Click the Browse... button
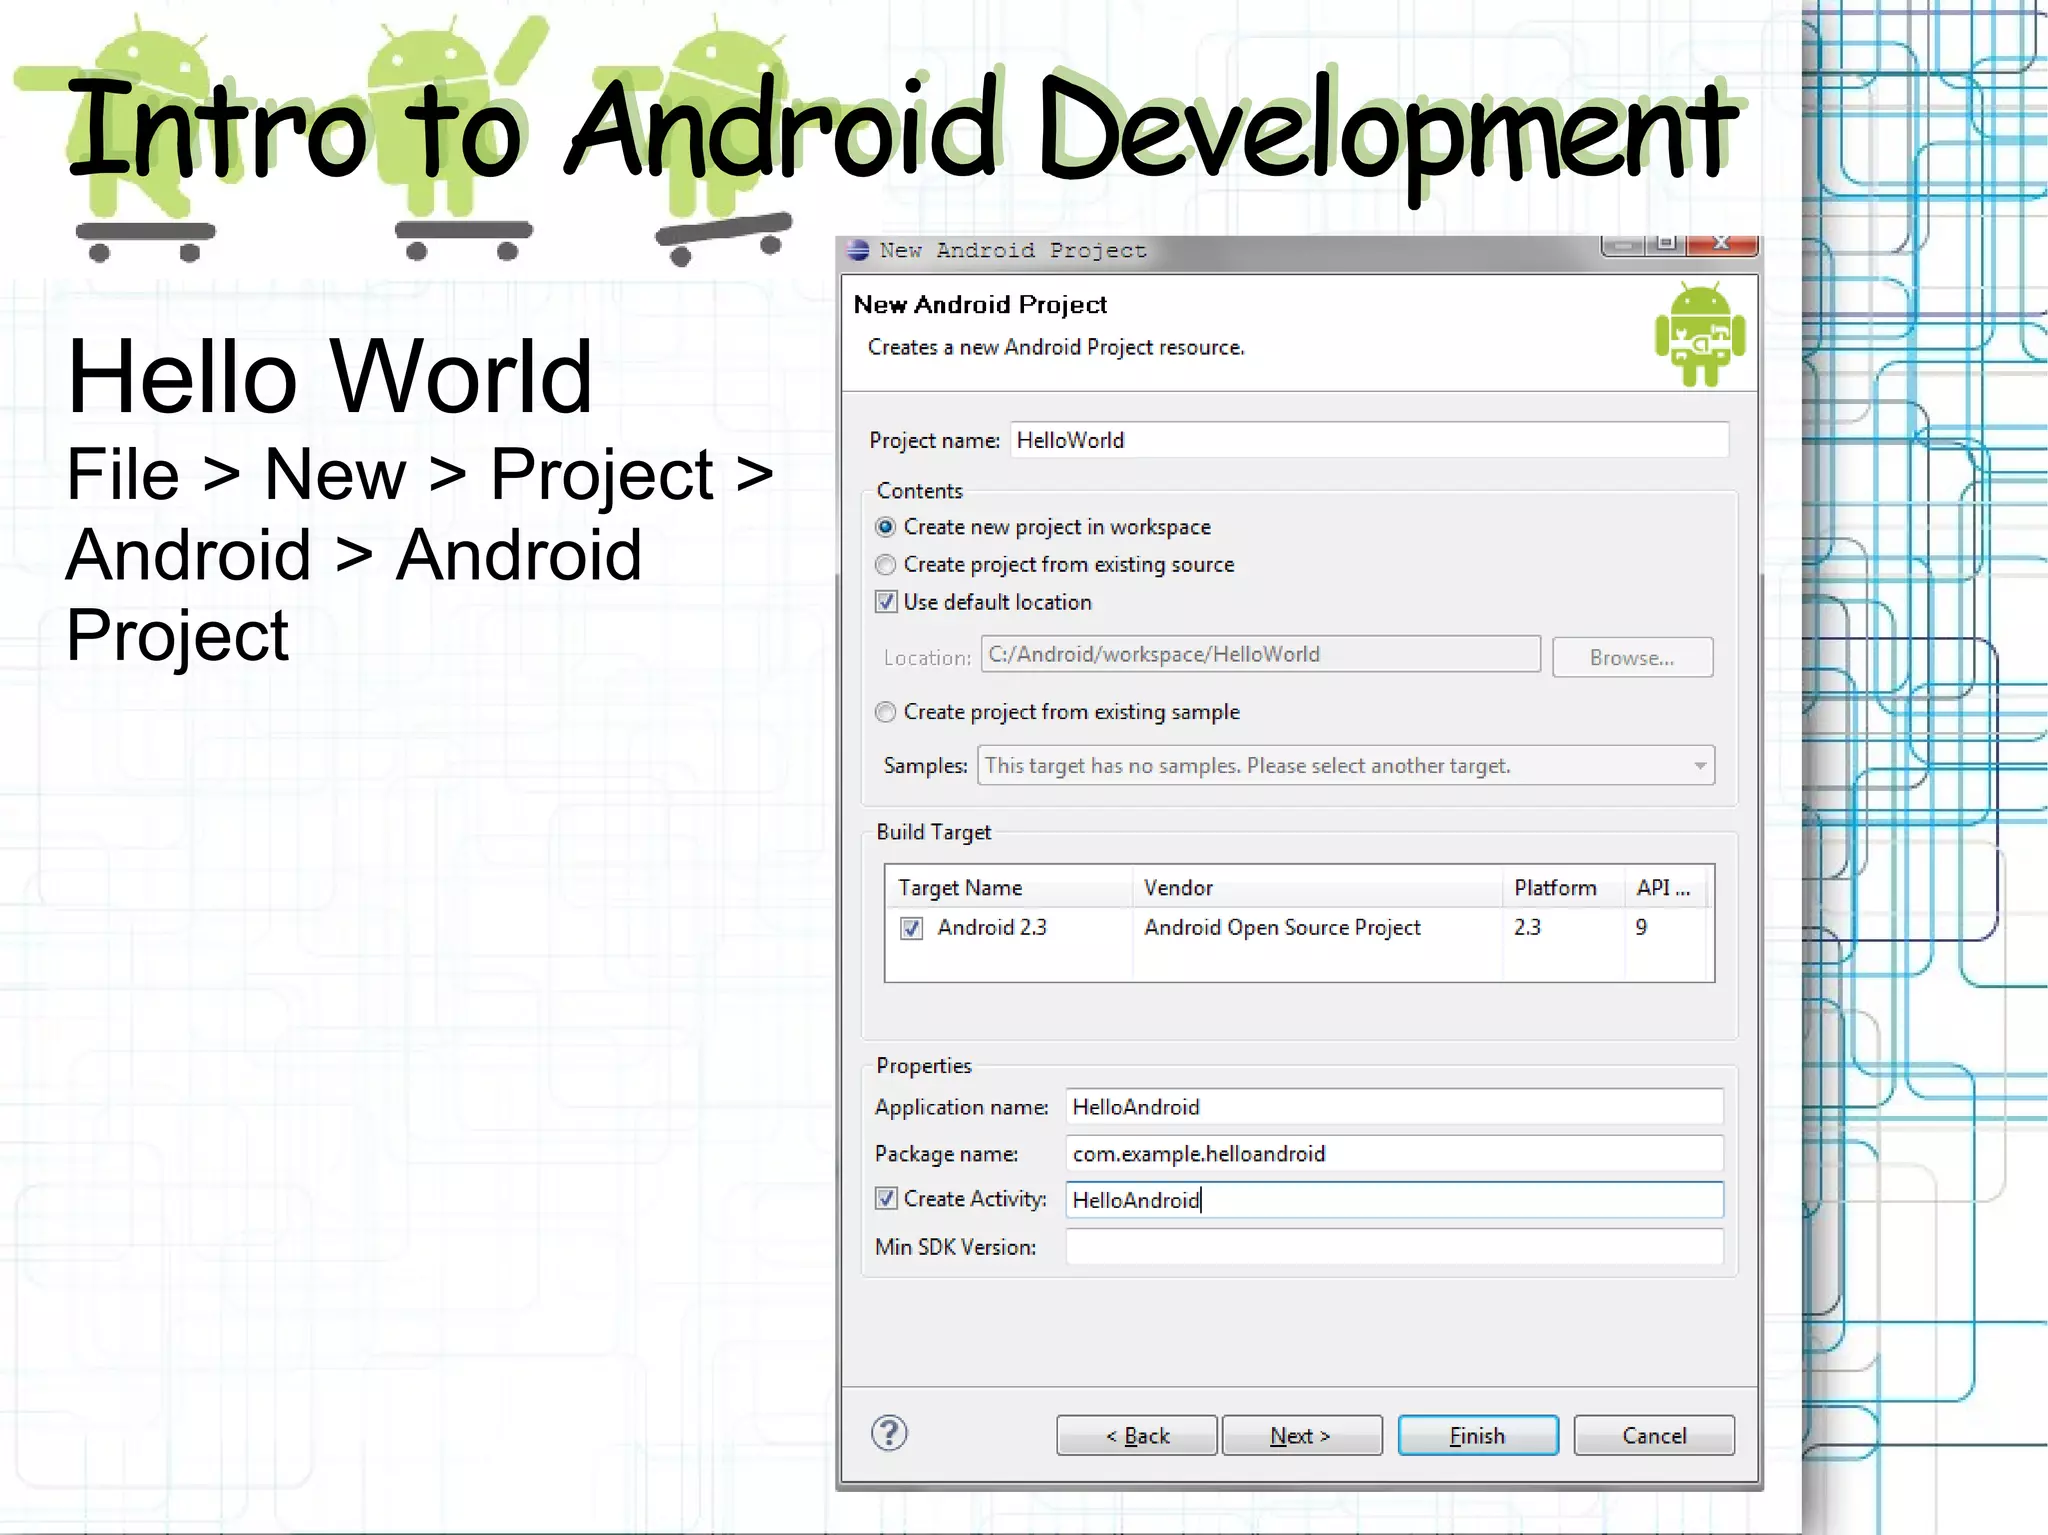The image size is (2048, 1535). [1632, 658]
